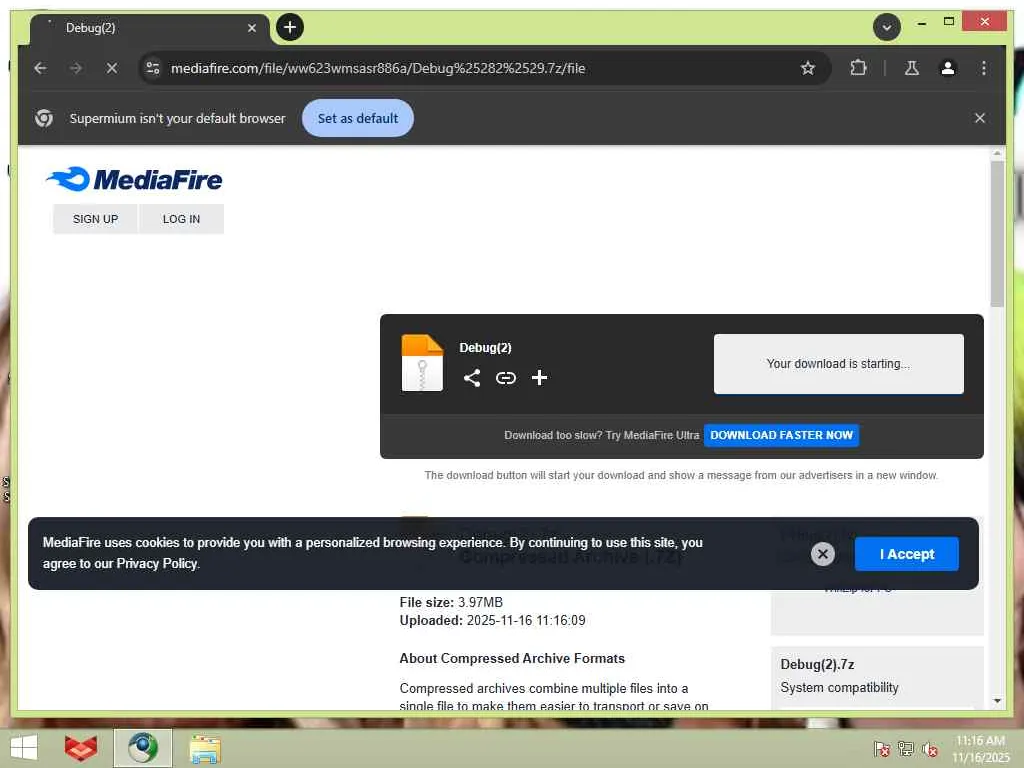Click the Uploaded date text
Viewport: 1024px width, 768px height.
click(492, 620)
